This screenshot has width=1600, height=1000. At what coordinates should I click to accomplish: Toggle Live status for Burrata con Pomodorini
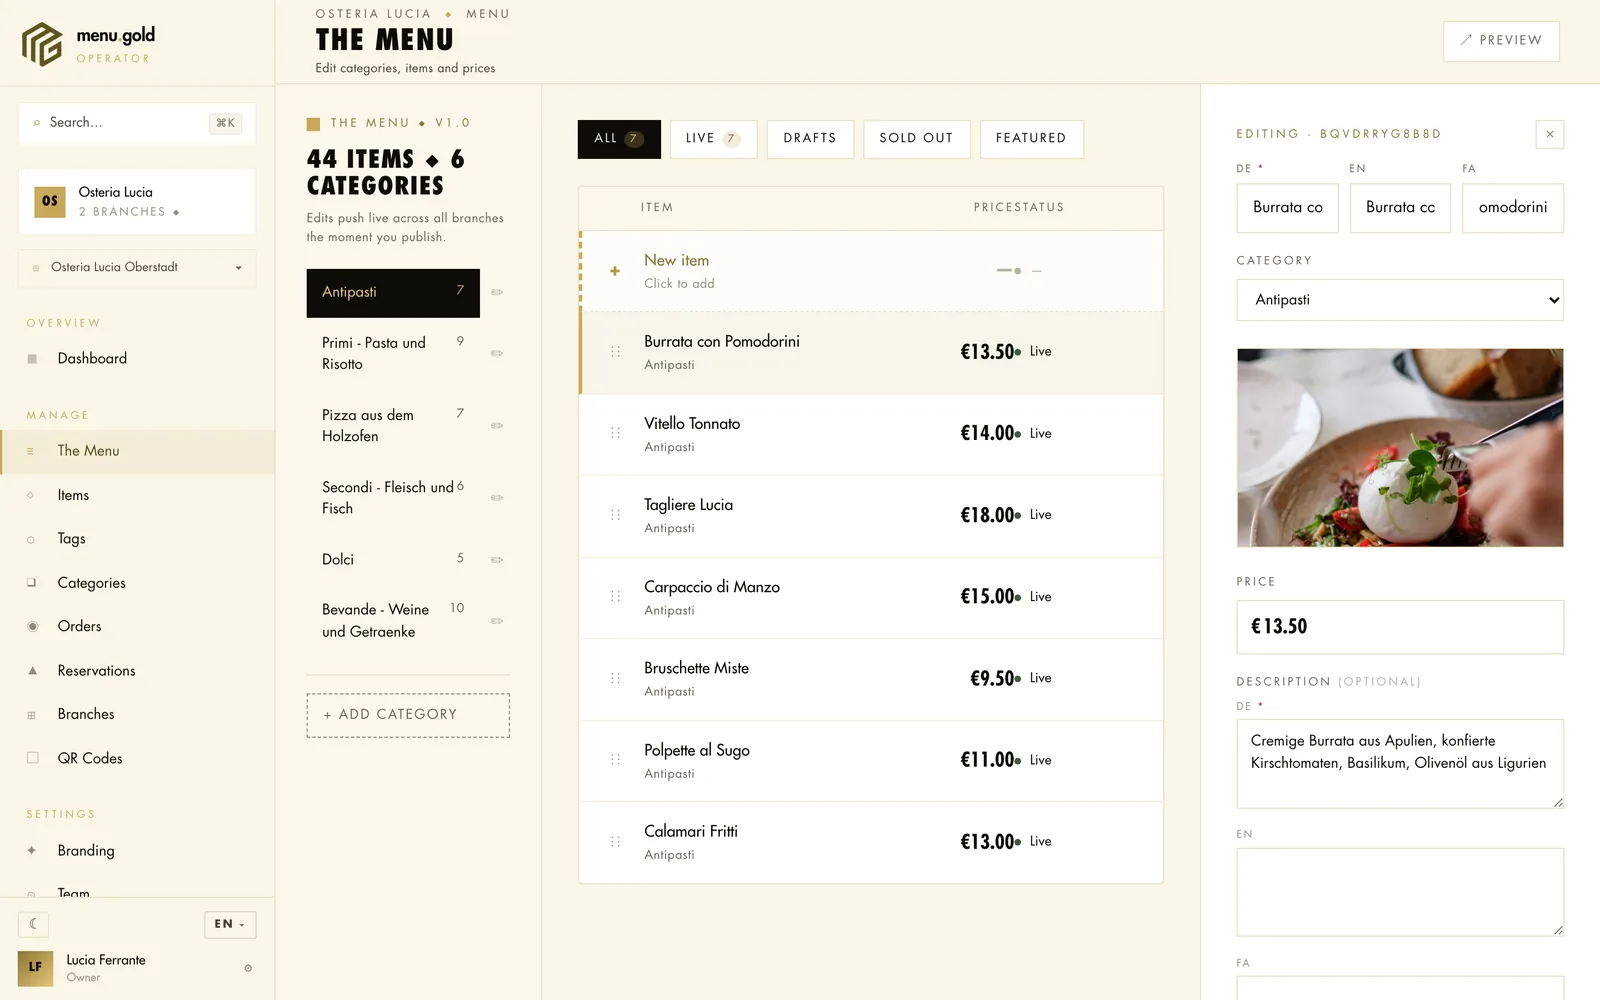(1034, 352)
